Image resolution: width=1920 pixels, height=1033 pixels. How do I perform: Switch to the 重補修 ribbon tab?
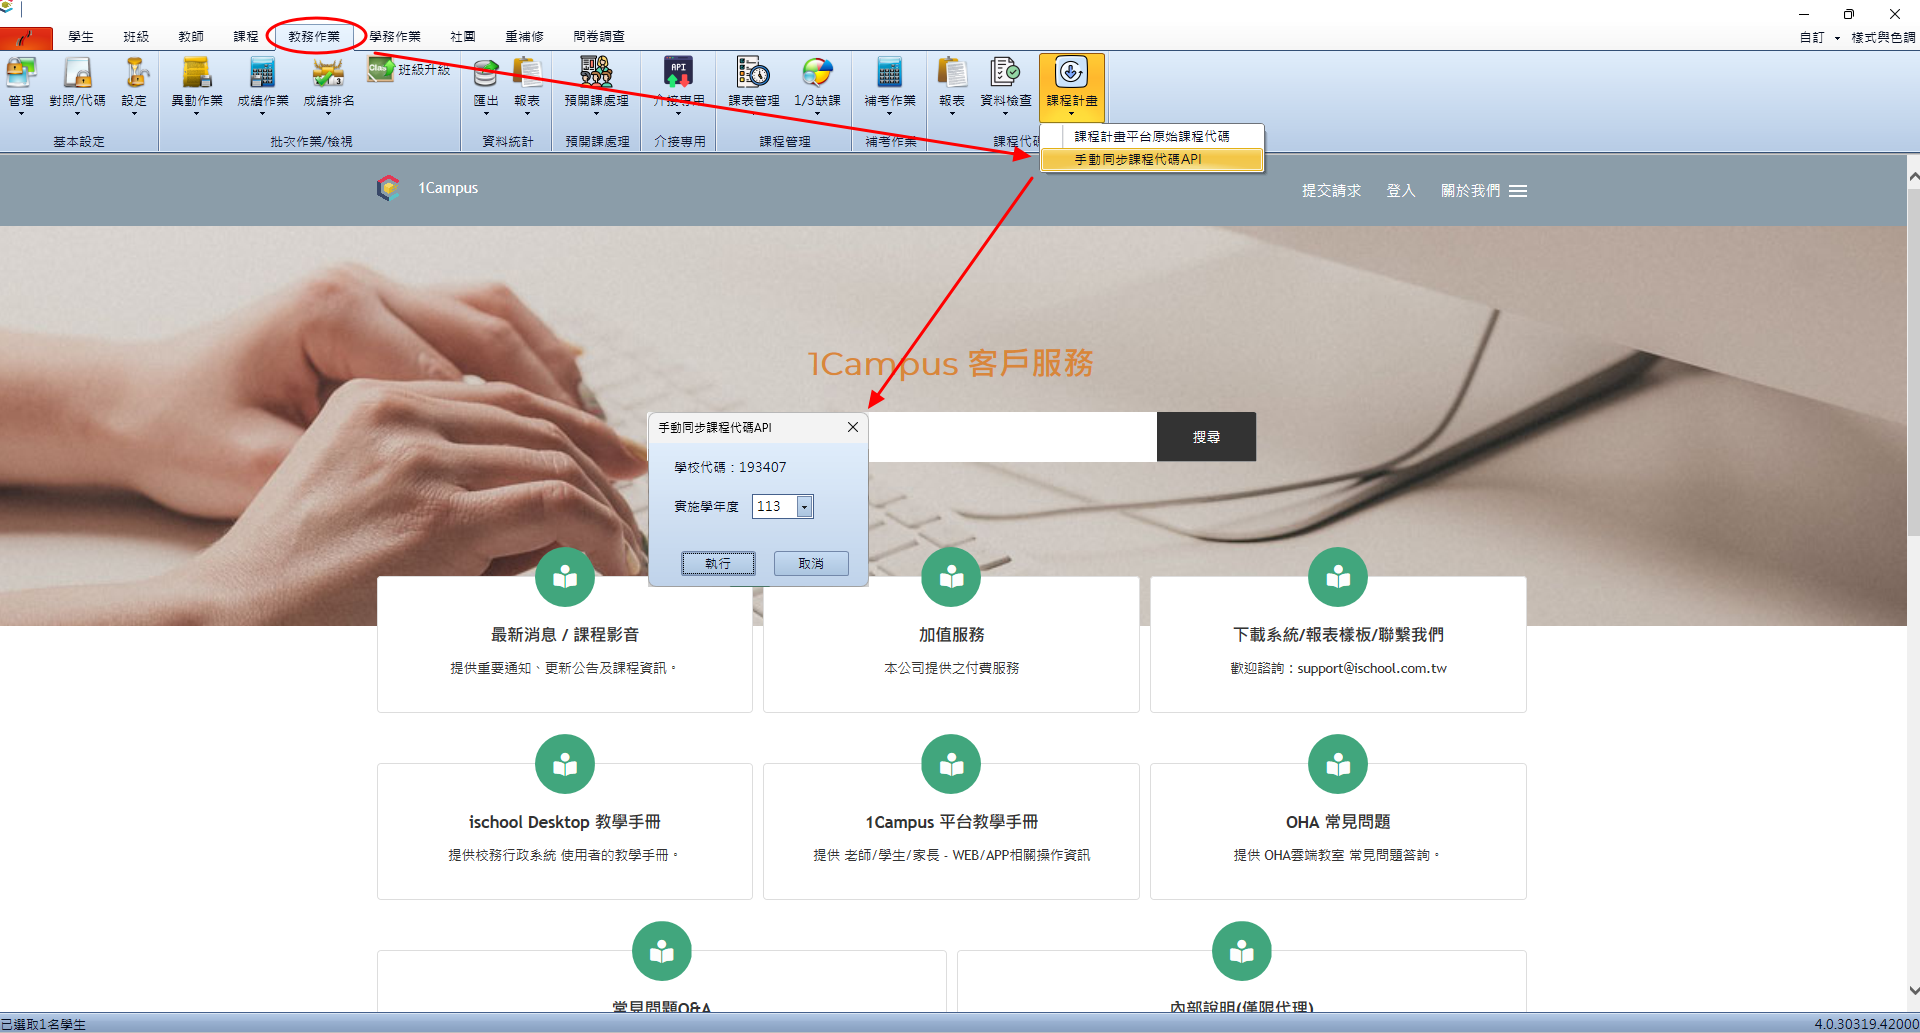point(524,37)
